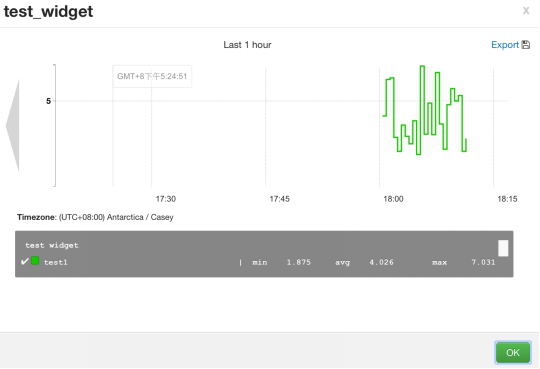This screenshot has height=369, width=540.
Task: Click the floppy disk save icon
Action: point(526,45)
